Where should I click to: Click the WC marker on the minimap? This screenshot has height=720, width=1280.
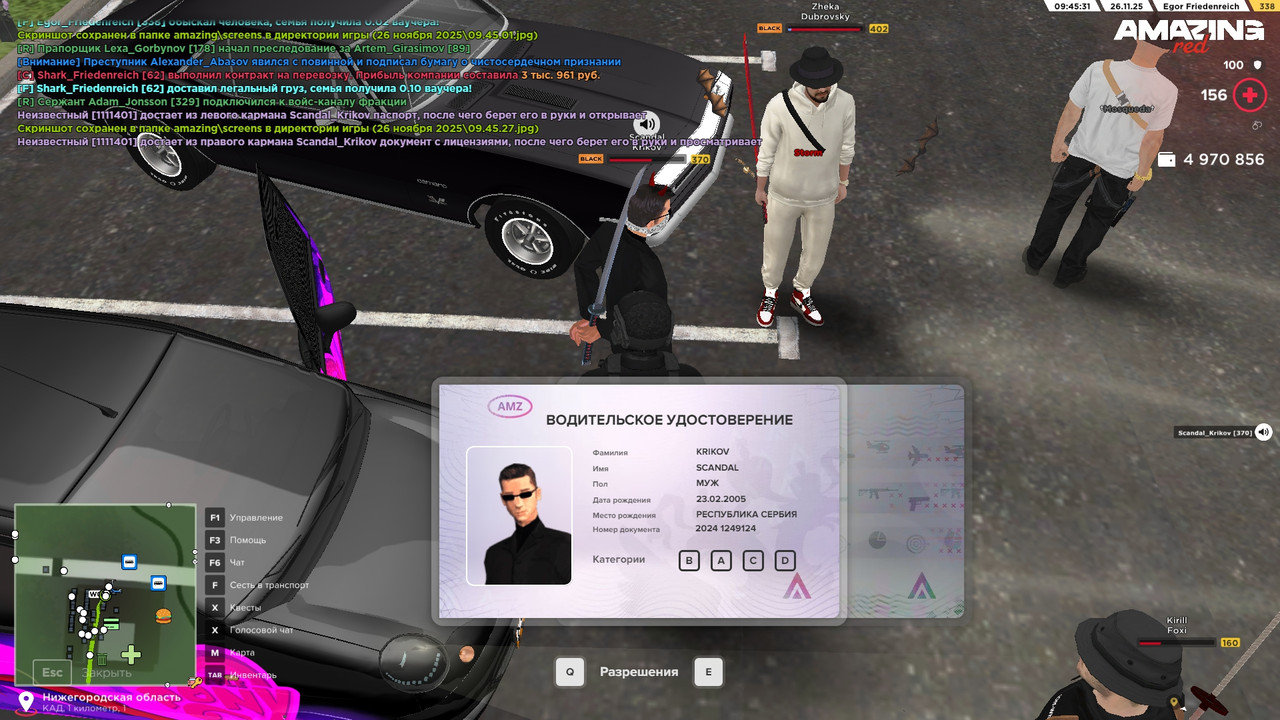pos(95,594)
